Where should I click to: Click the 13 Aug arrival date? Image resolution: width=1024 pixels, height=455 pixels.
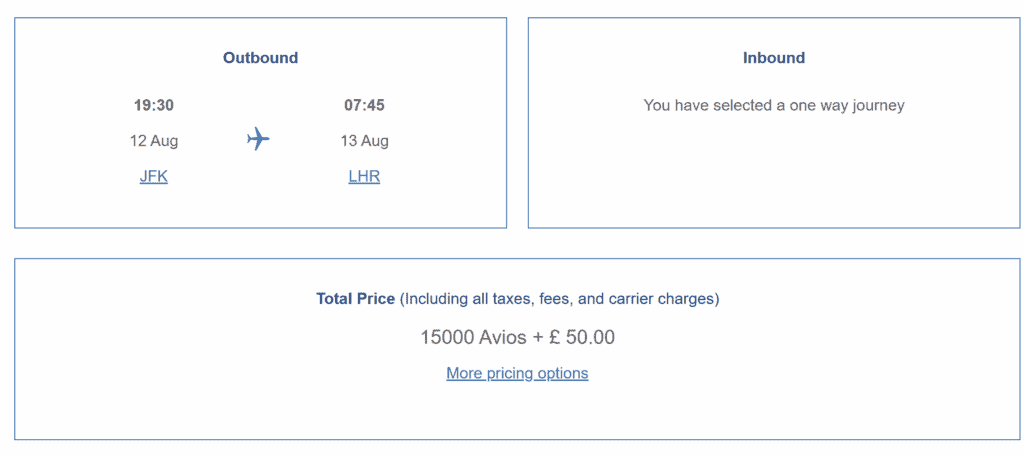[x=364, y=141]
